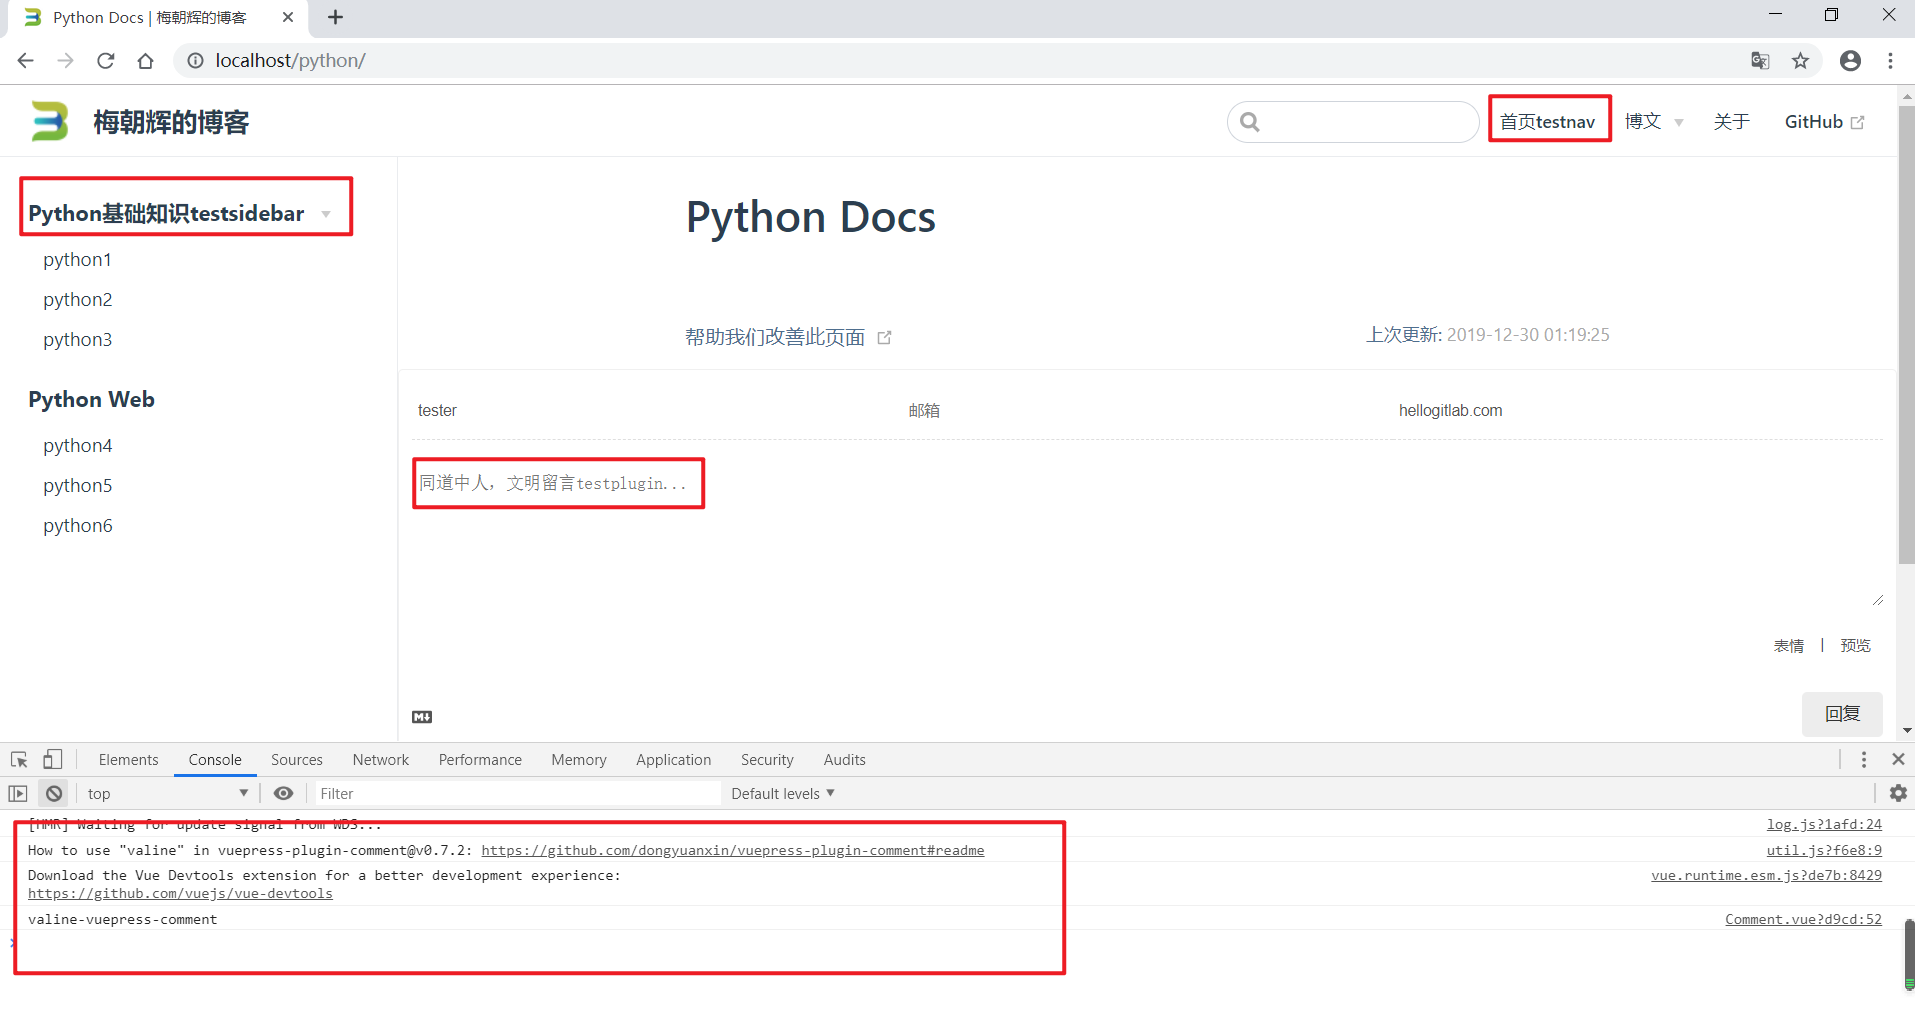
Task: Open the vuepress-plugin-comment readme link
Action: pyautogui.click(x=733, y=851)
